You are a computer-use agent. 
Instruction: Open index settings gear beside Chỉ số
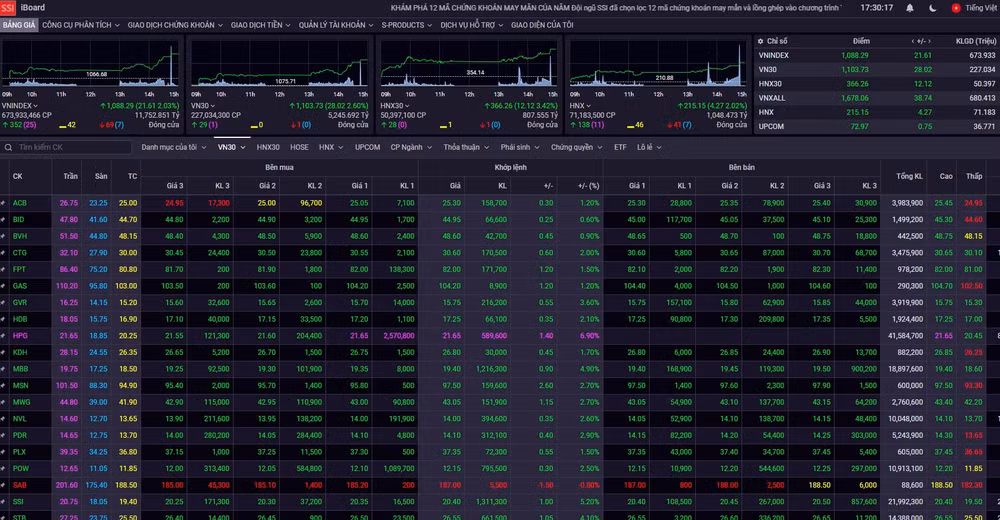(760, 41)
